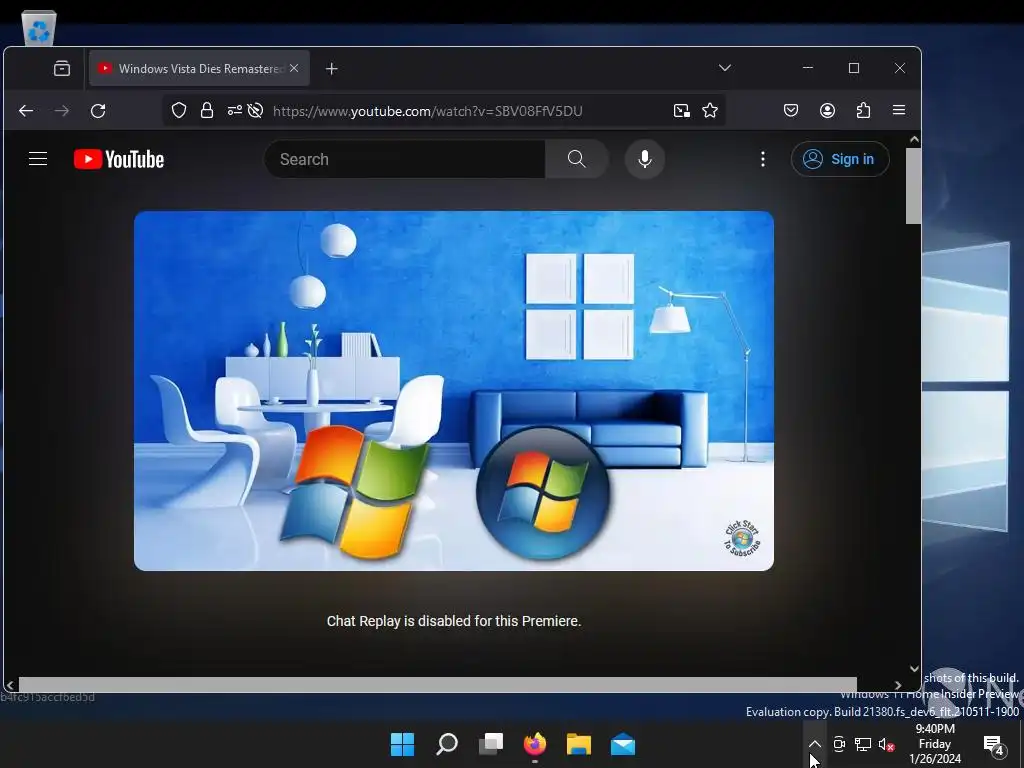Viewport: 1024px width, 768px height.
Task: Click the YouTube Search box
Action: coord(405,159)
